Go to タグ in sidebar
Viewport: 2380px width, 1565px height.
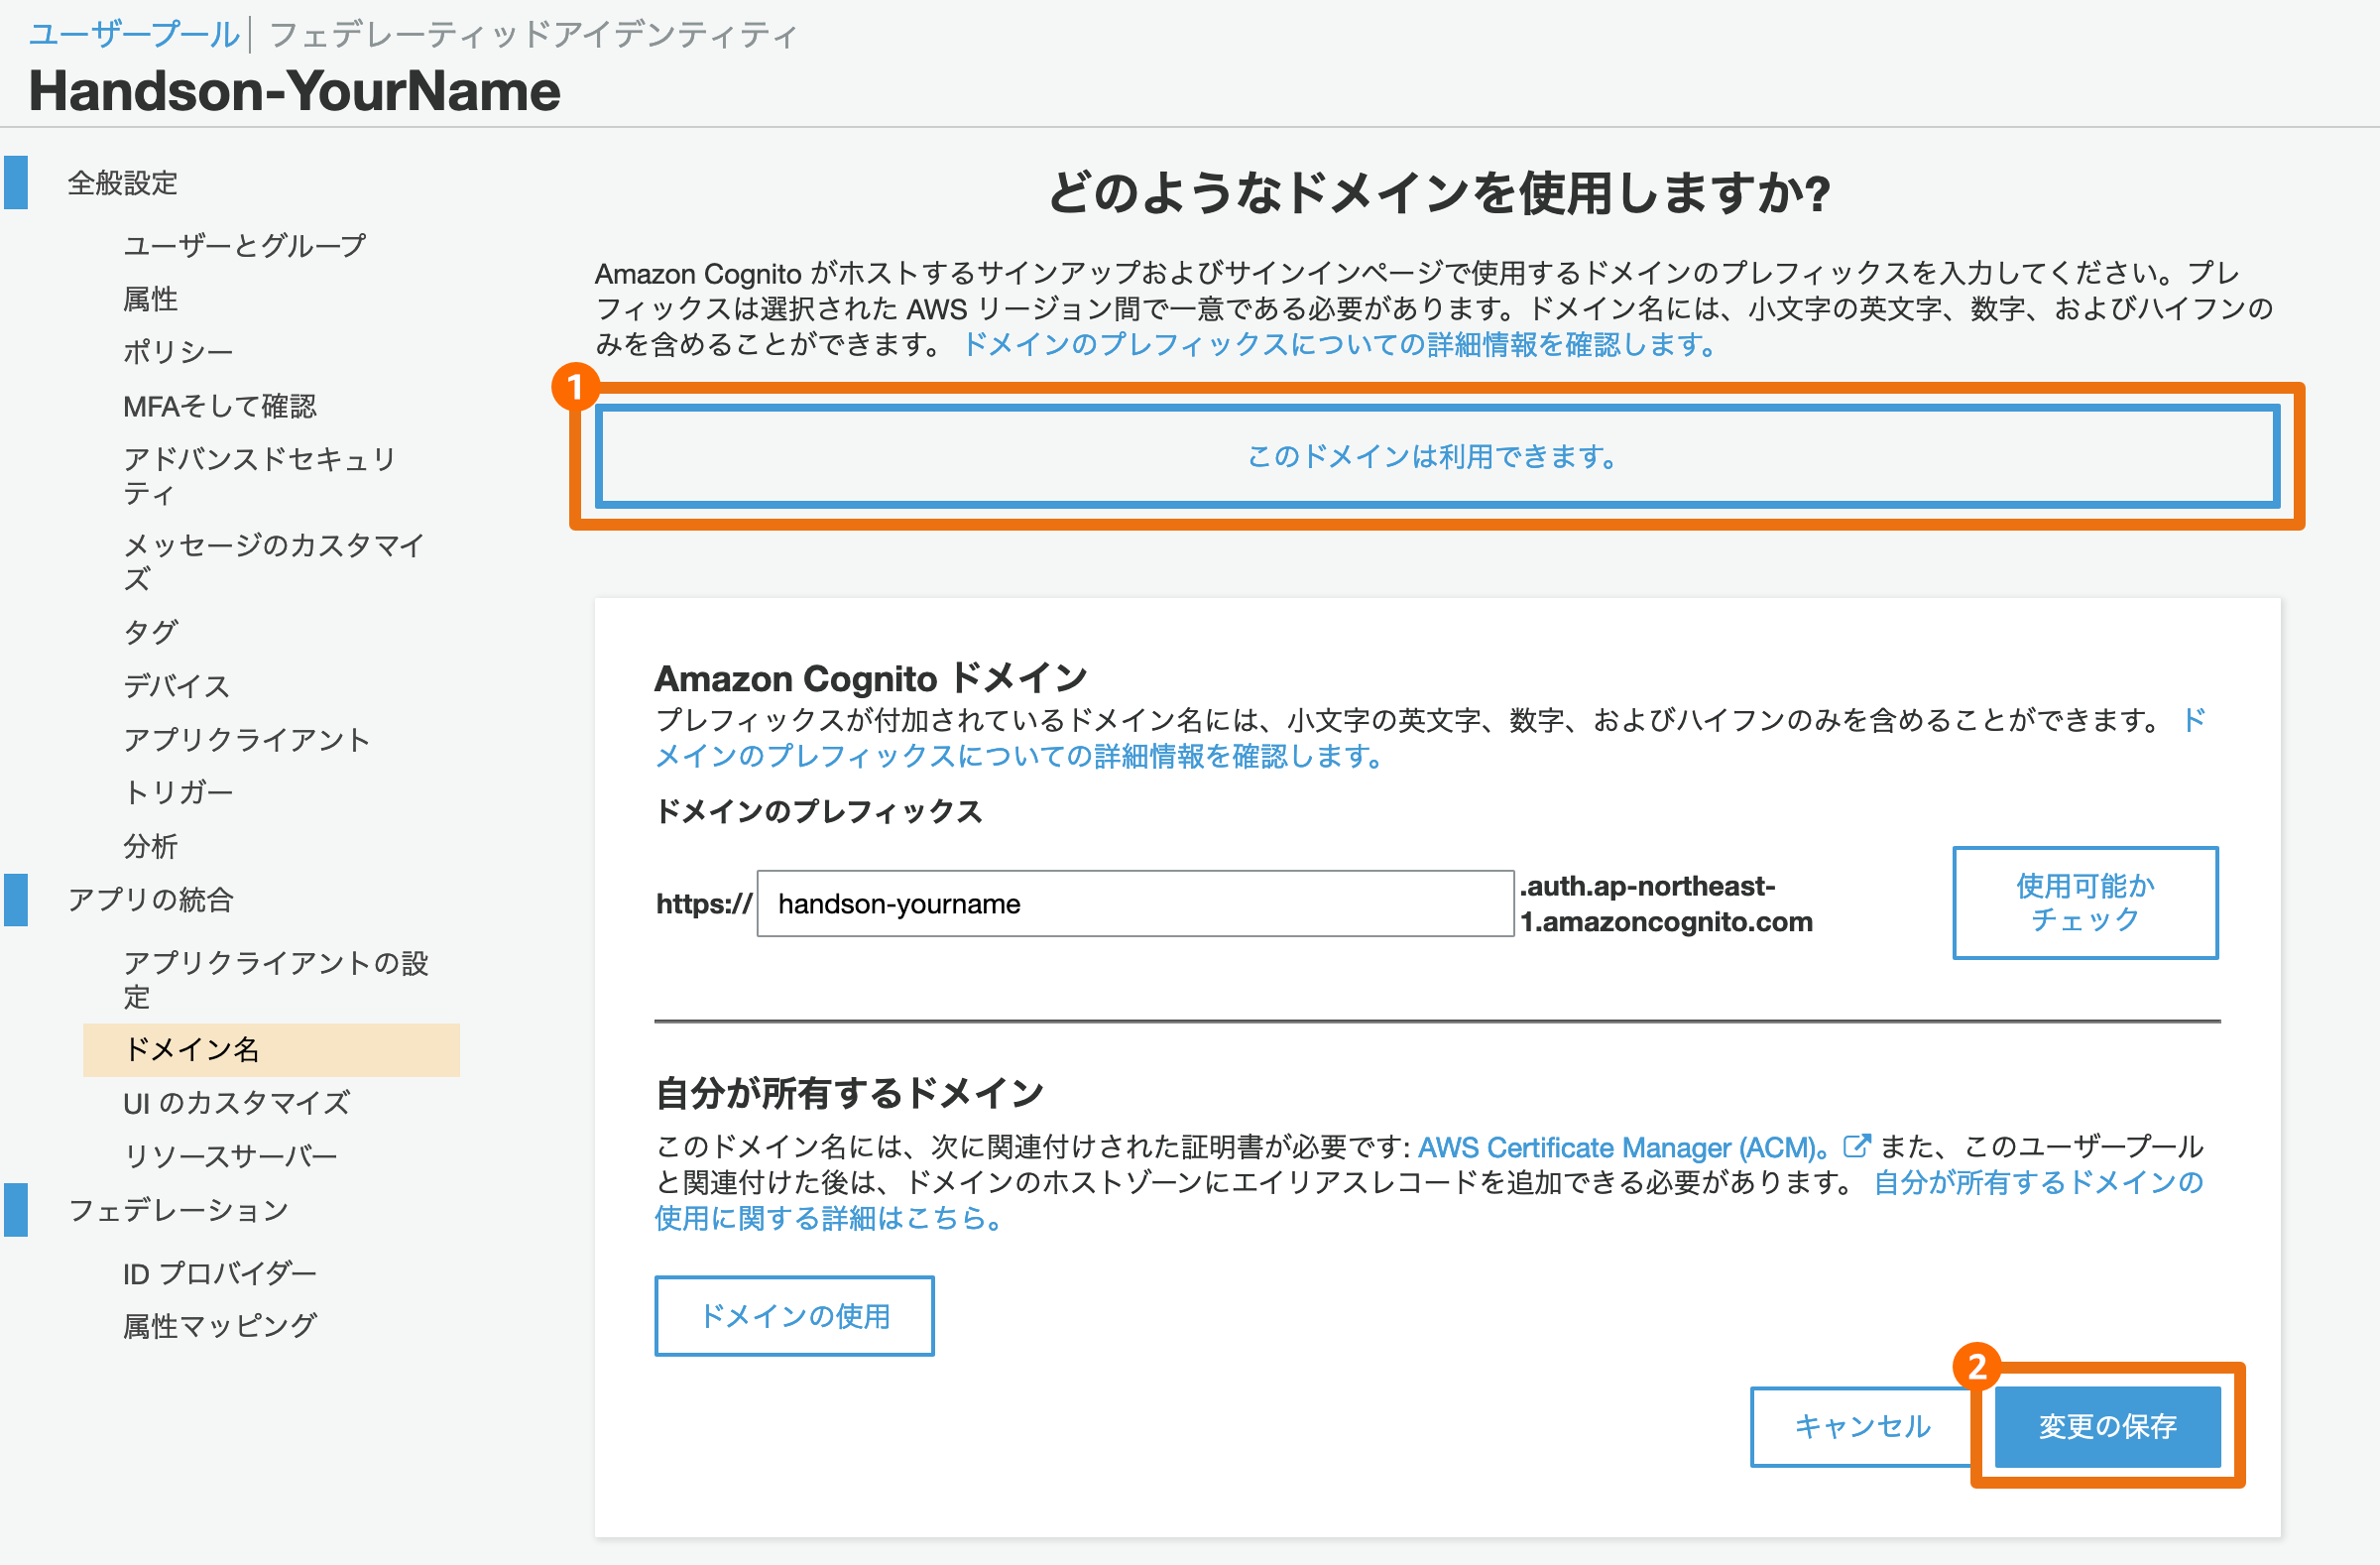150,632
